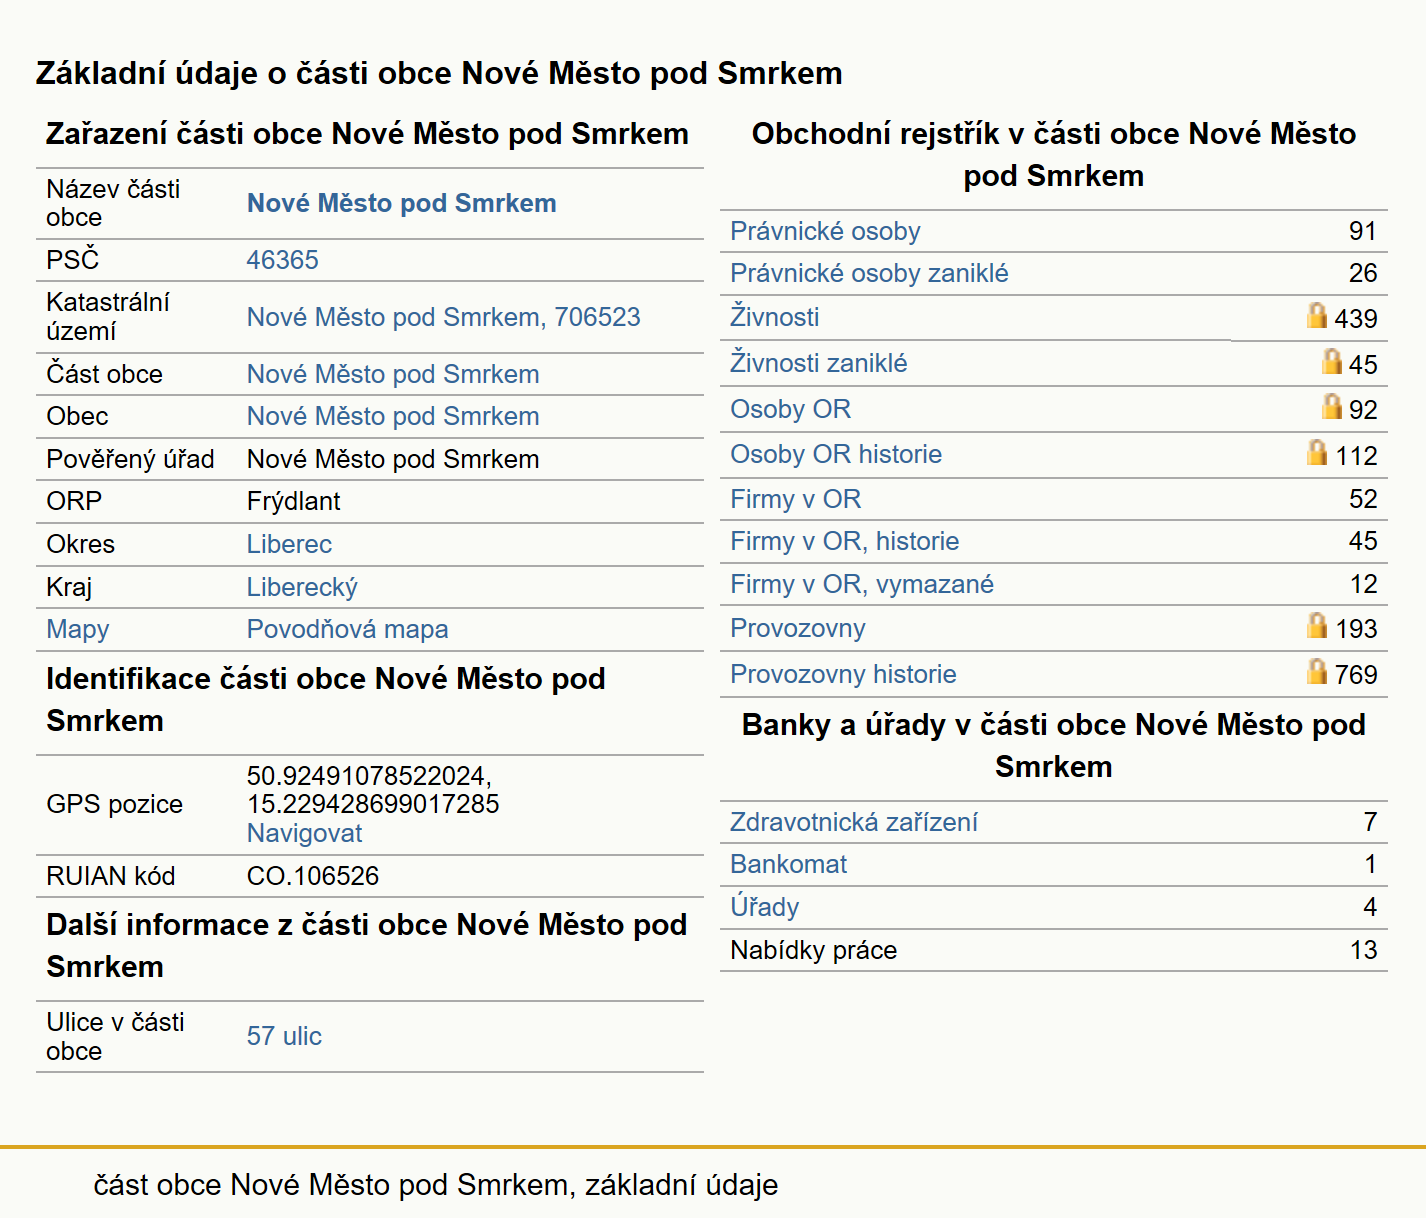The image size is (1426, 1218).
Task: Click the lock icon beside Živnosti zaniklé
Action: (1331, 361)
